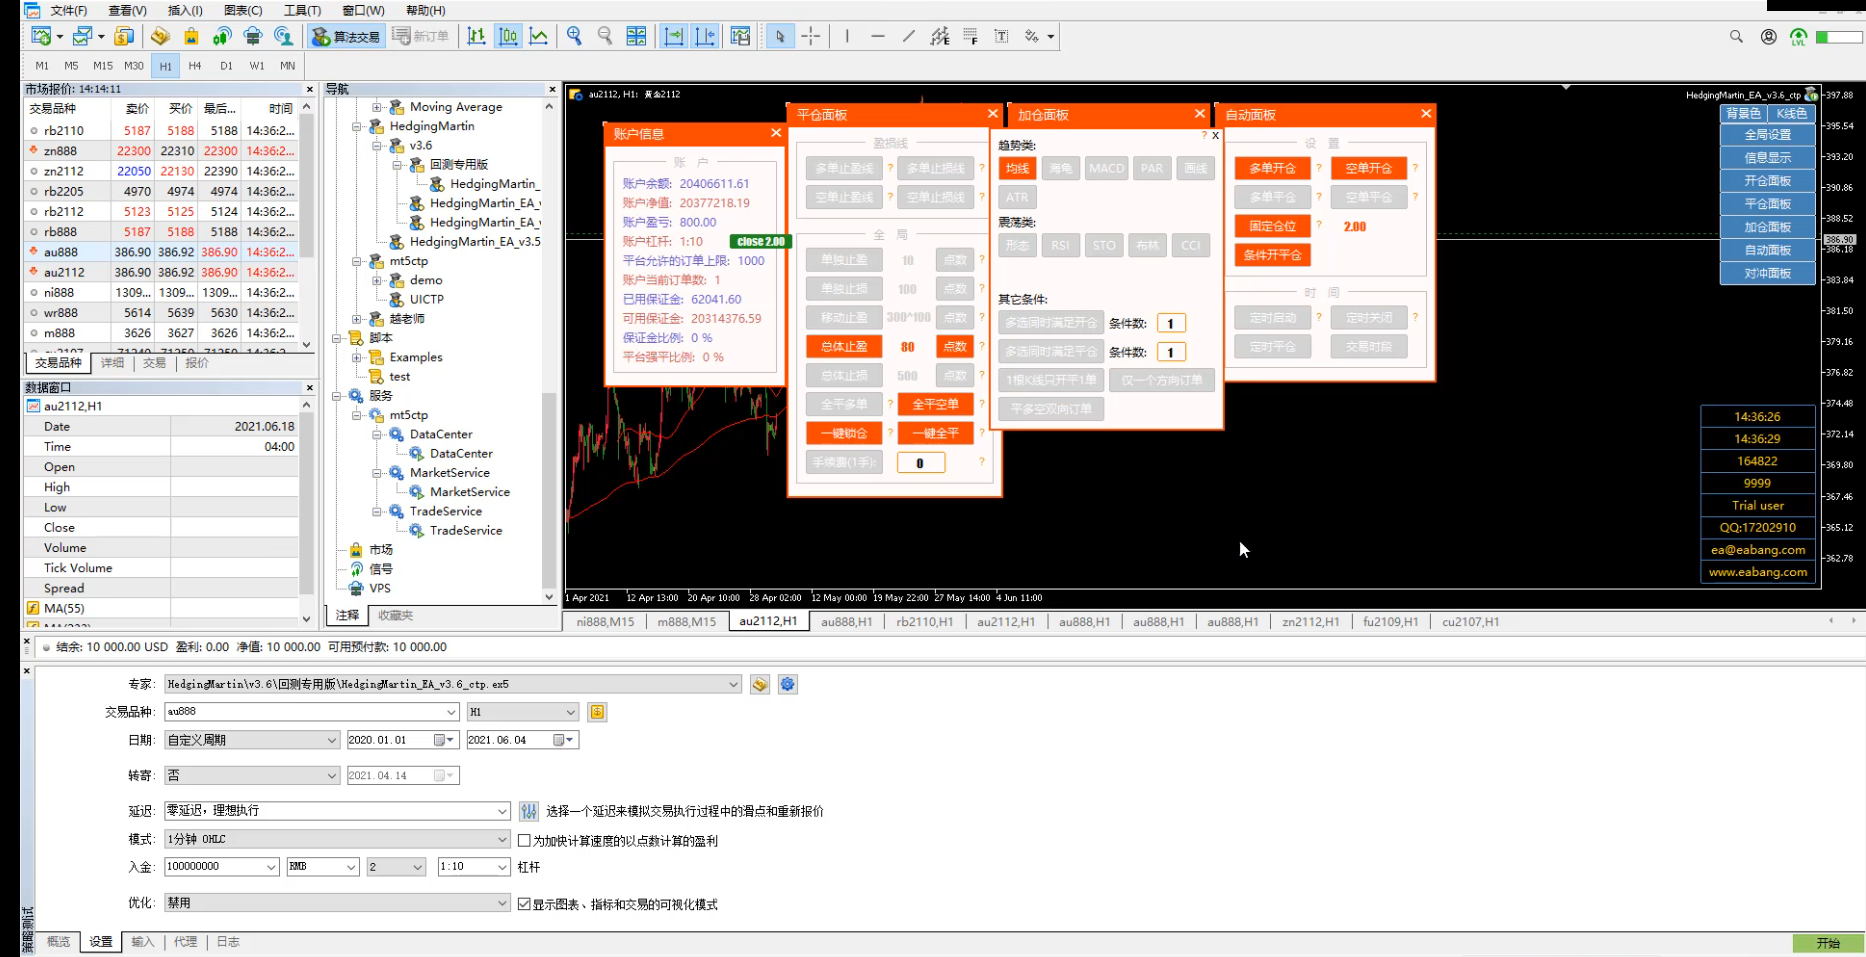Viewport: 1866px width, 957px height.
Task: Switch chart to candlestick display
Action: coord(508,37)
